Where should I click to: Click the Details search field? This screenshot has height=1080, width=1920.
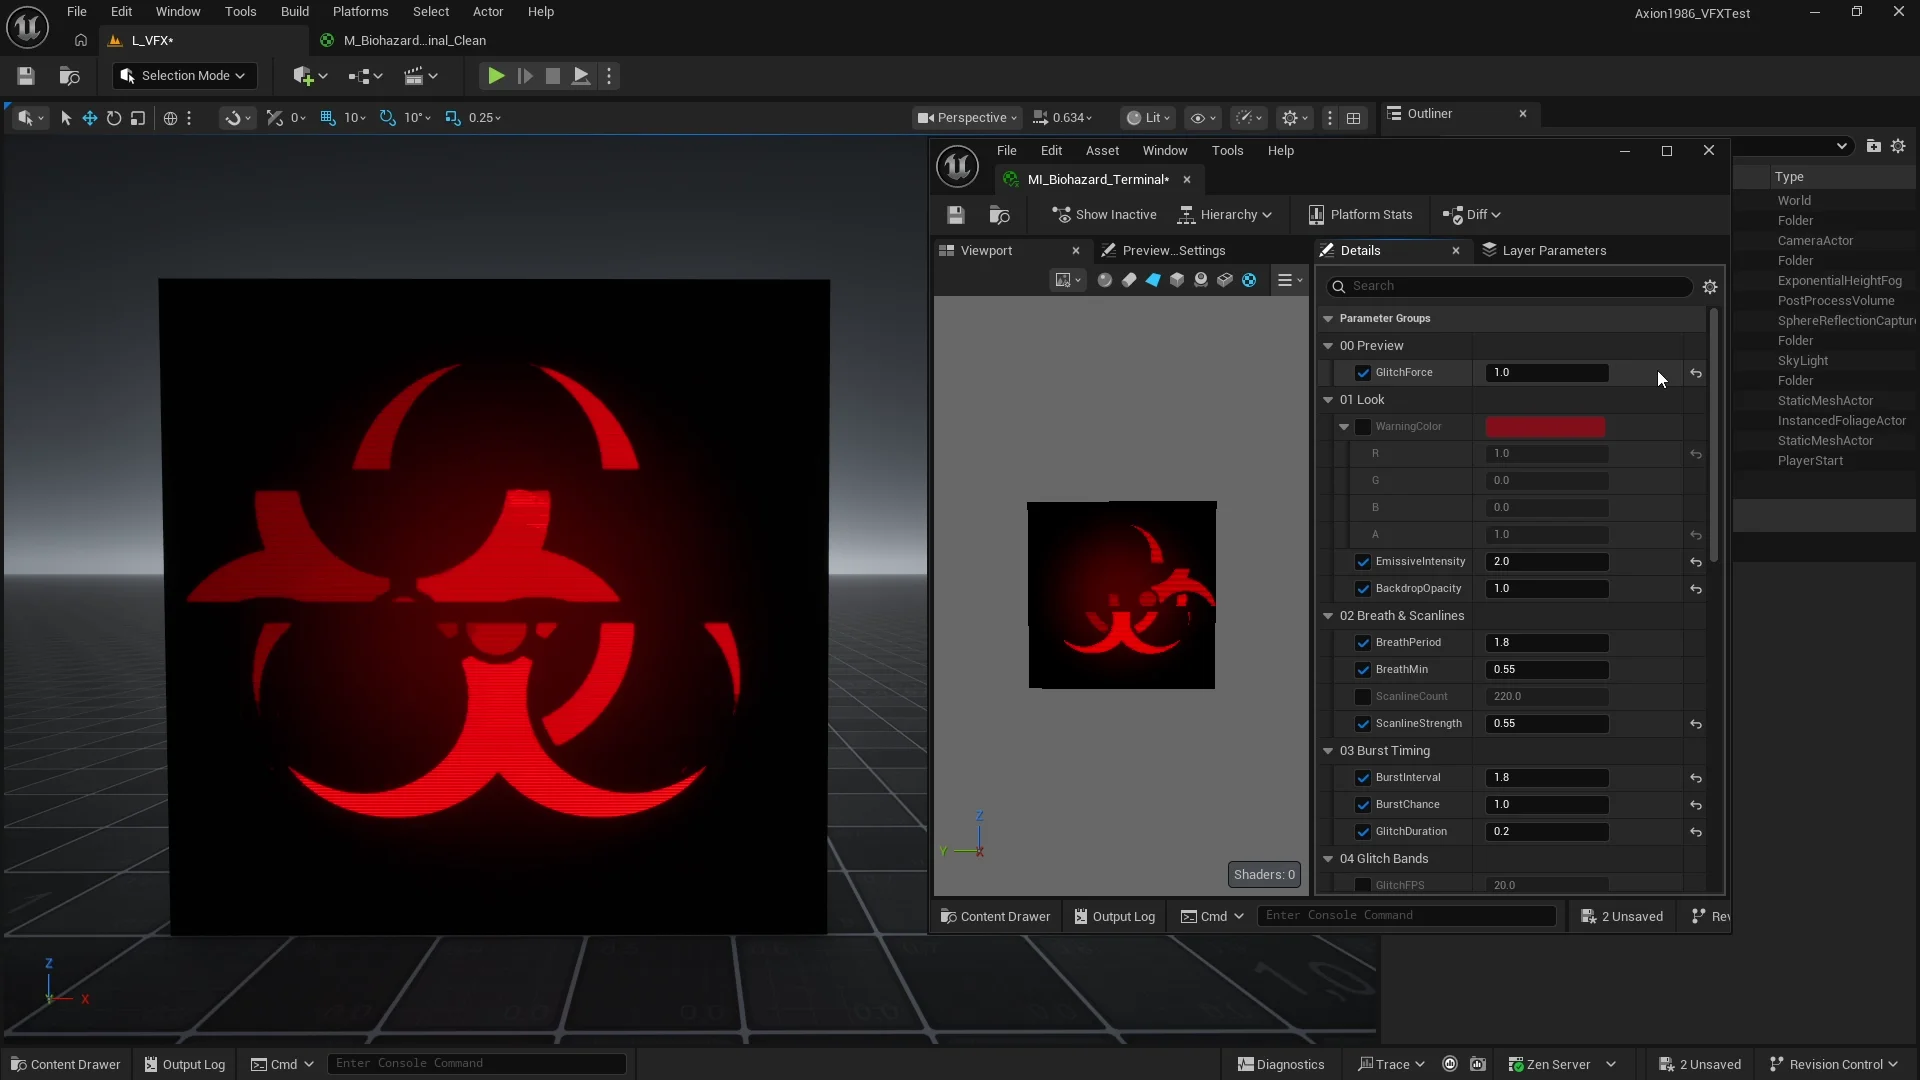[x=1509, y=287]
